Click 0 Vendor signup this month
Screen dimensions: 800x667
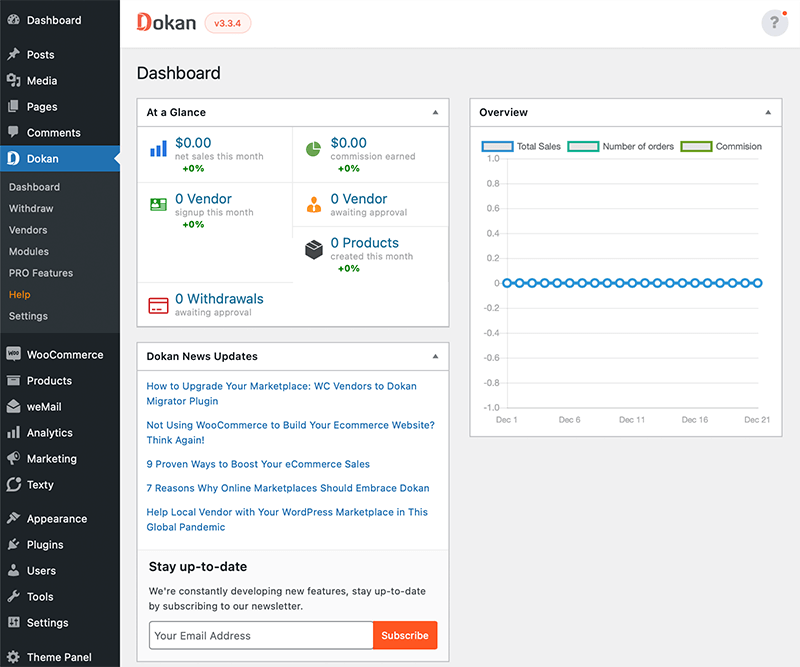pyautogui.click(x=203, y=199)
